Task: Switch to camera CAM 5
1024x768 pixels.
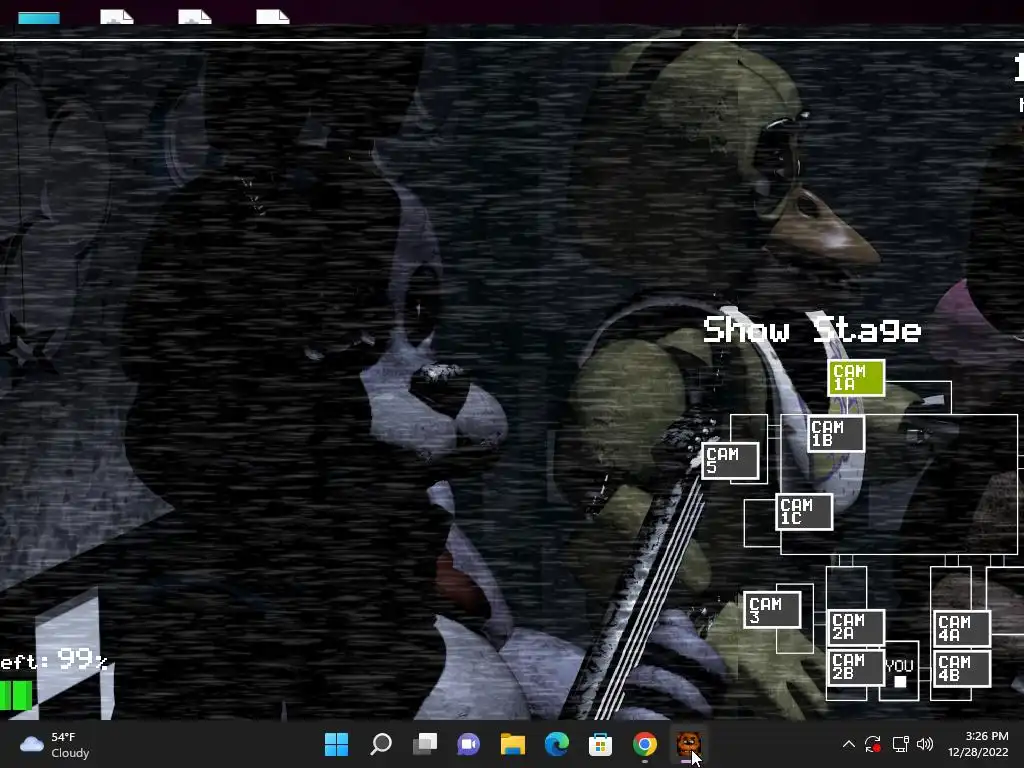Action: coord(730,461)
